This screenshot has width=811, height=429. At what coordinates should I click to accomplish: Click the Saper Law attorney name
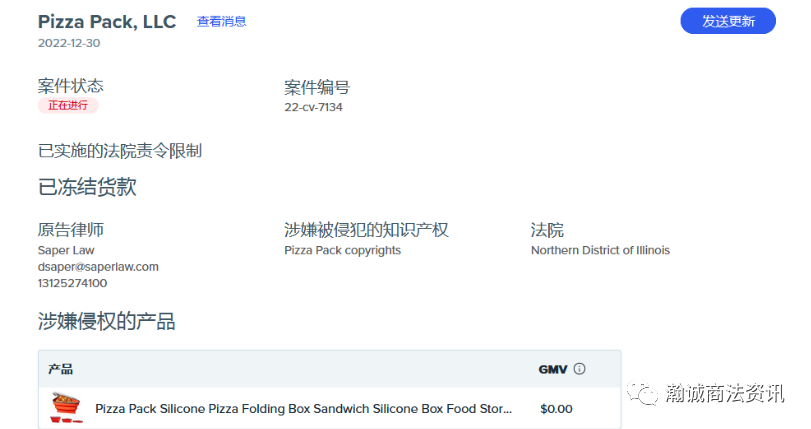[x=66, y=250]
